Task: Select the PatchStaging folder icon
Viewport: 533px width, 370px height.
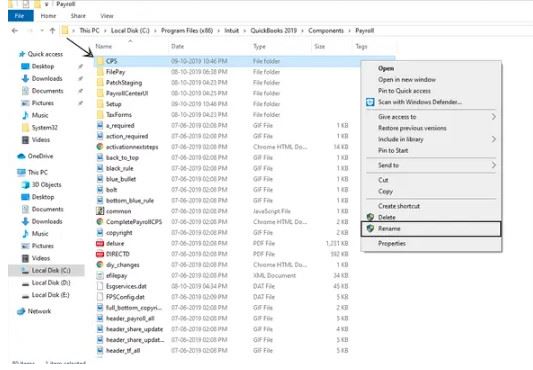Action: coord(100,83)
